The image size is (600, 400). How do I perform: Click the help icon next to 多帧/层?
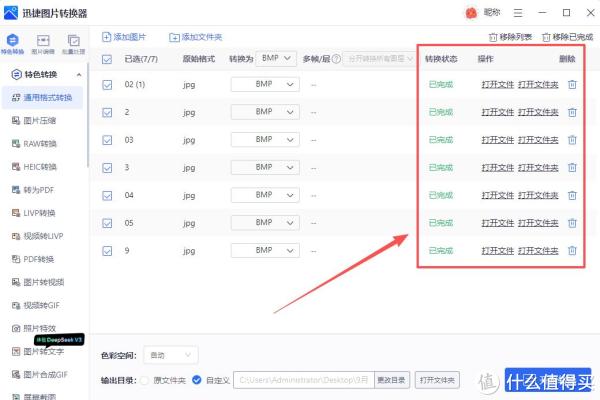(338, 59)
